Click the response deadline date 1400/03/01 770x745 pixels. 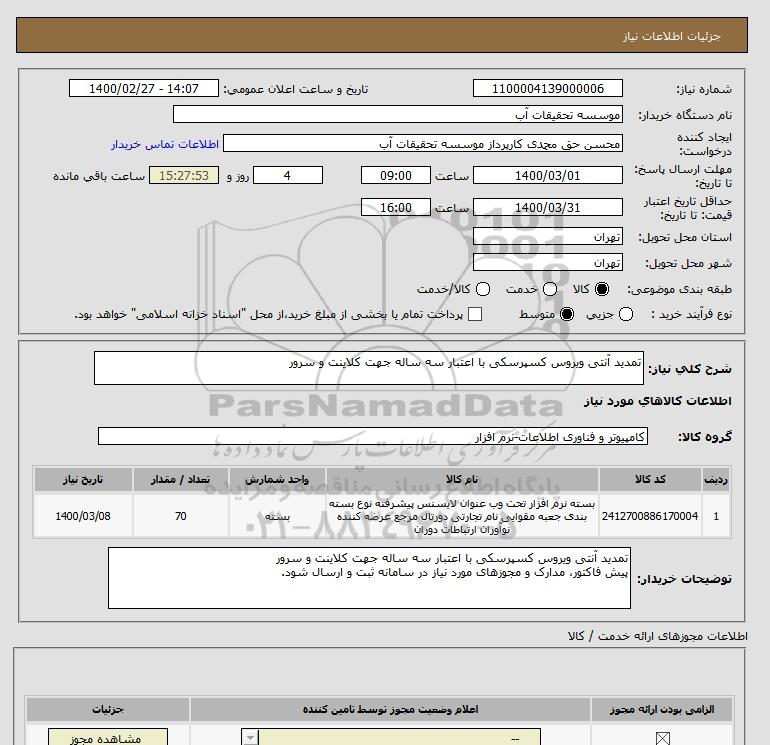tap(548, 175)
